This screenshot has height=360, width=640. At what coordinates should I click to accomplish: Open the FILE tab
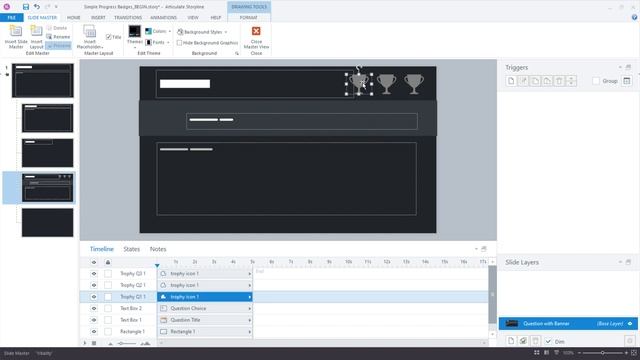point(11,18)
